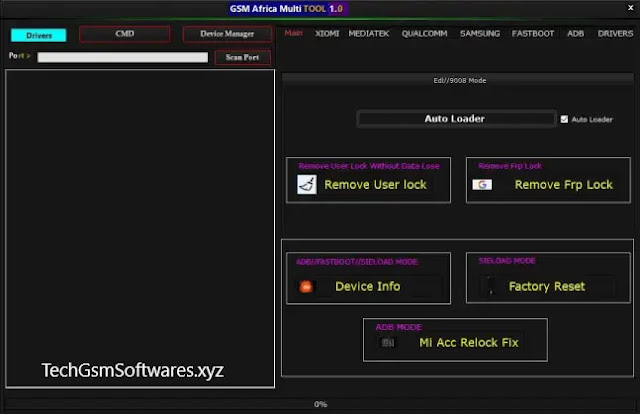Switch to the Main tab

(x=293, y=33)
